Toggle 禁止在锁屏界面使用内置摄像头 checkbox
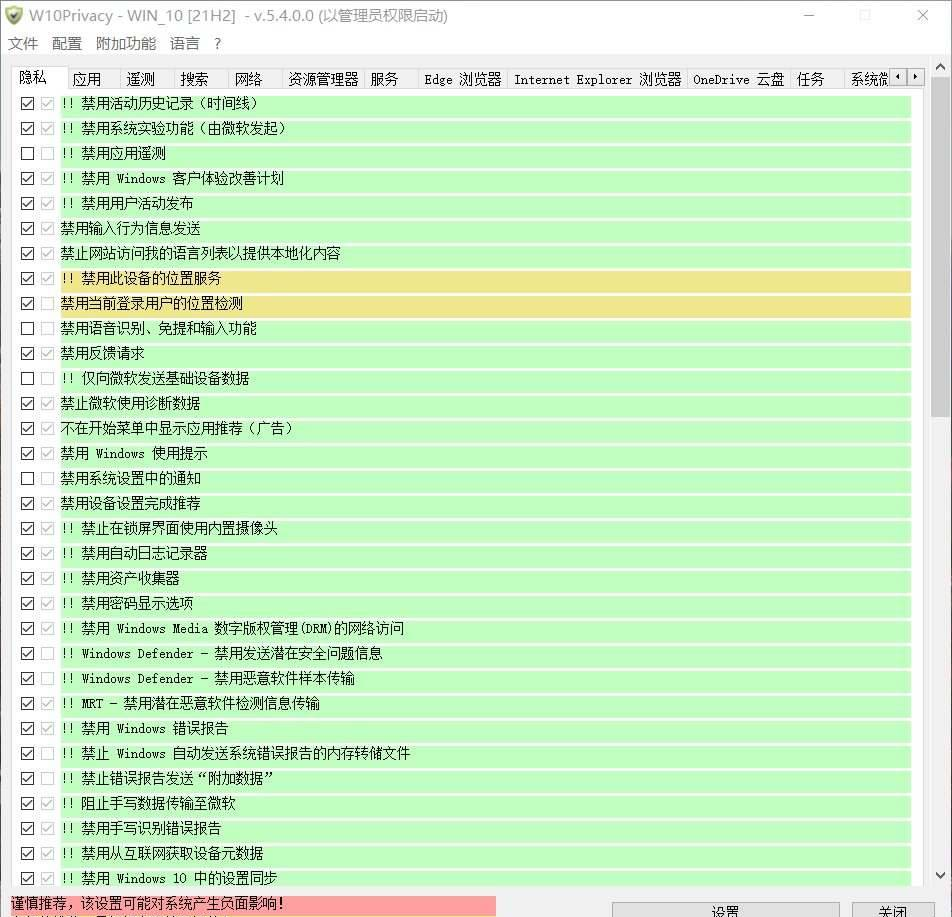Screen dimensions: 952x917 click(27, 529)
